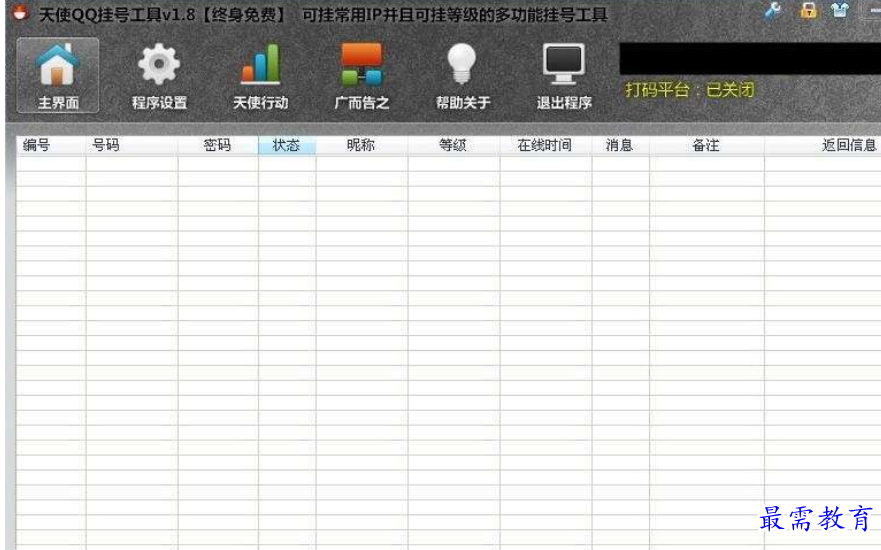The height and width of the screenshot is (550, 881).
Task: Click 退出程序 monitor icon
Action: [x=564, y=64]
